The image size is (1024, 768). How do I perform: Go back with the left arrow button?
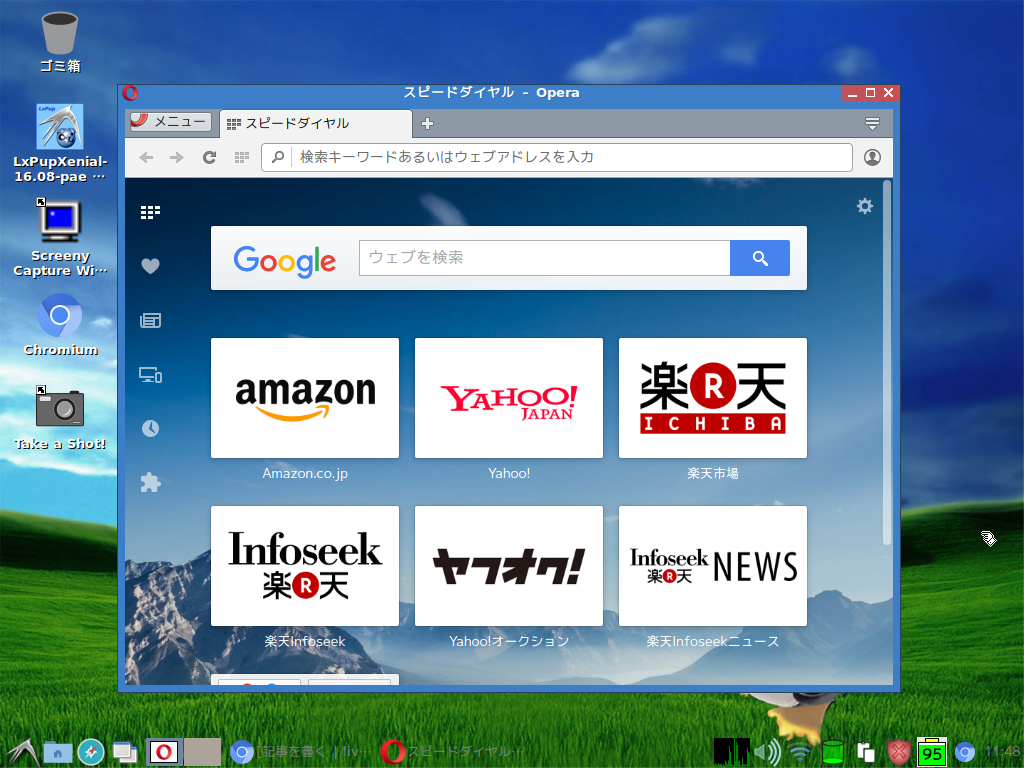(146, 157)
